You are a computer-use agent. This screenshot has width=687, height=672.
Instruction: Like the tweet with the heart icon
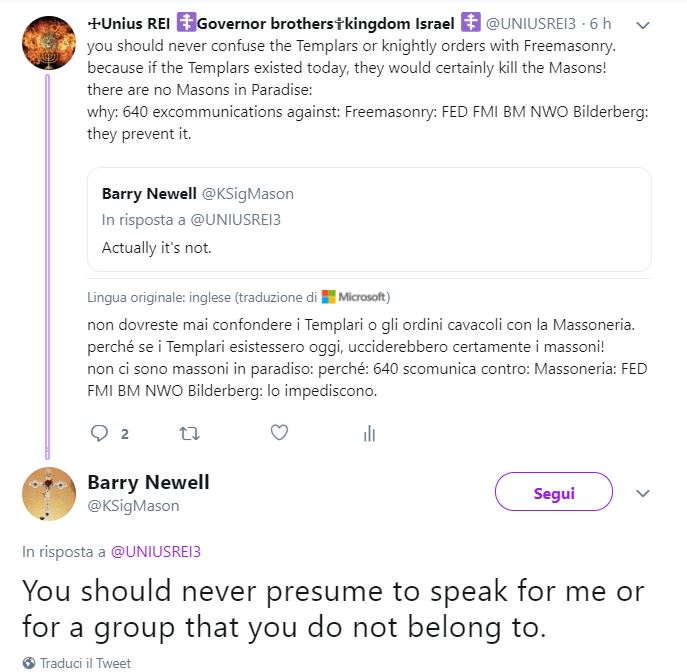point(280,433)
